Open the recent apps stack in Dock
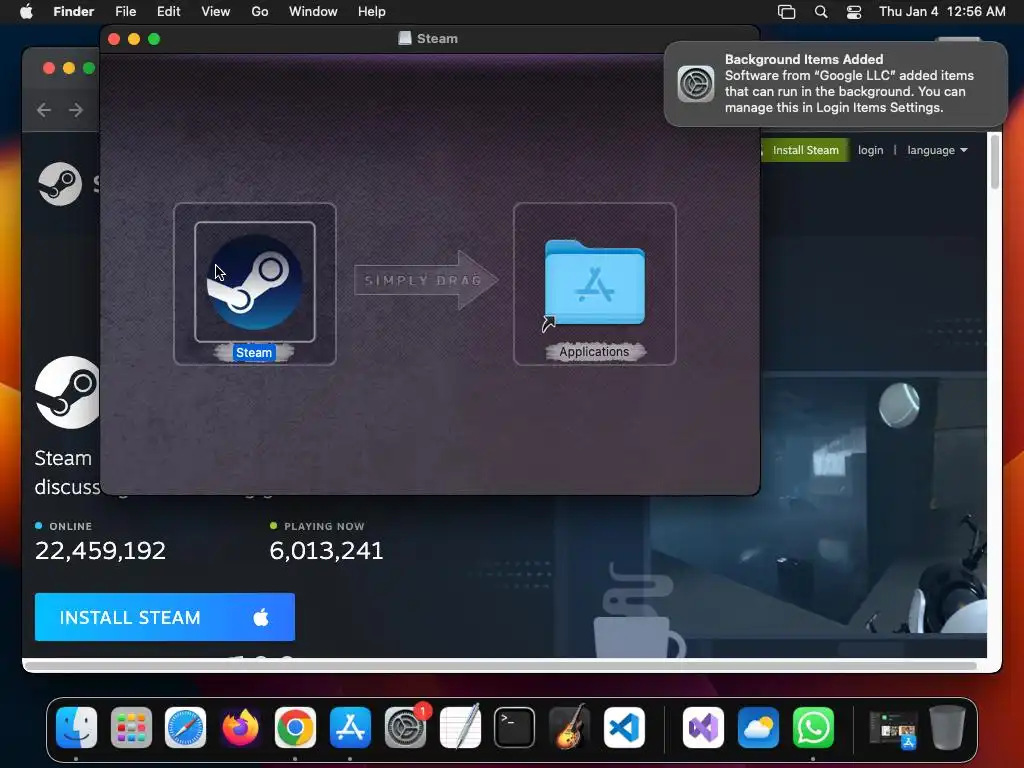 [x=893, y=728]
